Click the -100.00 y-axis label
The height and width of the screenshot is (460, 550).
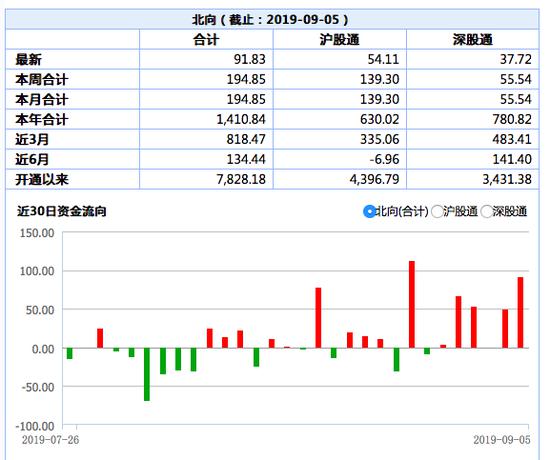[35, 426]
